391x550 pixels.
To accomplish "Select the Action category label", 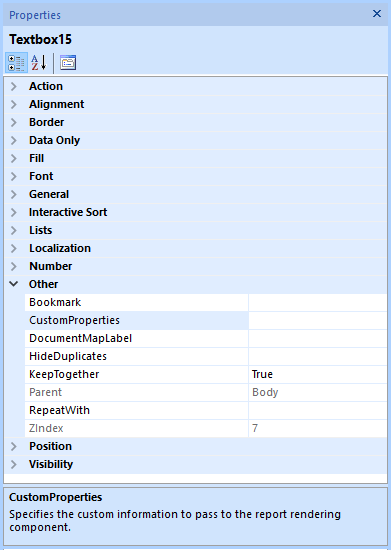I will [x=46, y=86].
